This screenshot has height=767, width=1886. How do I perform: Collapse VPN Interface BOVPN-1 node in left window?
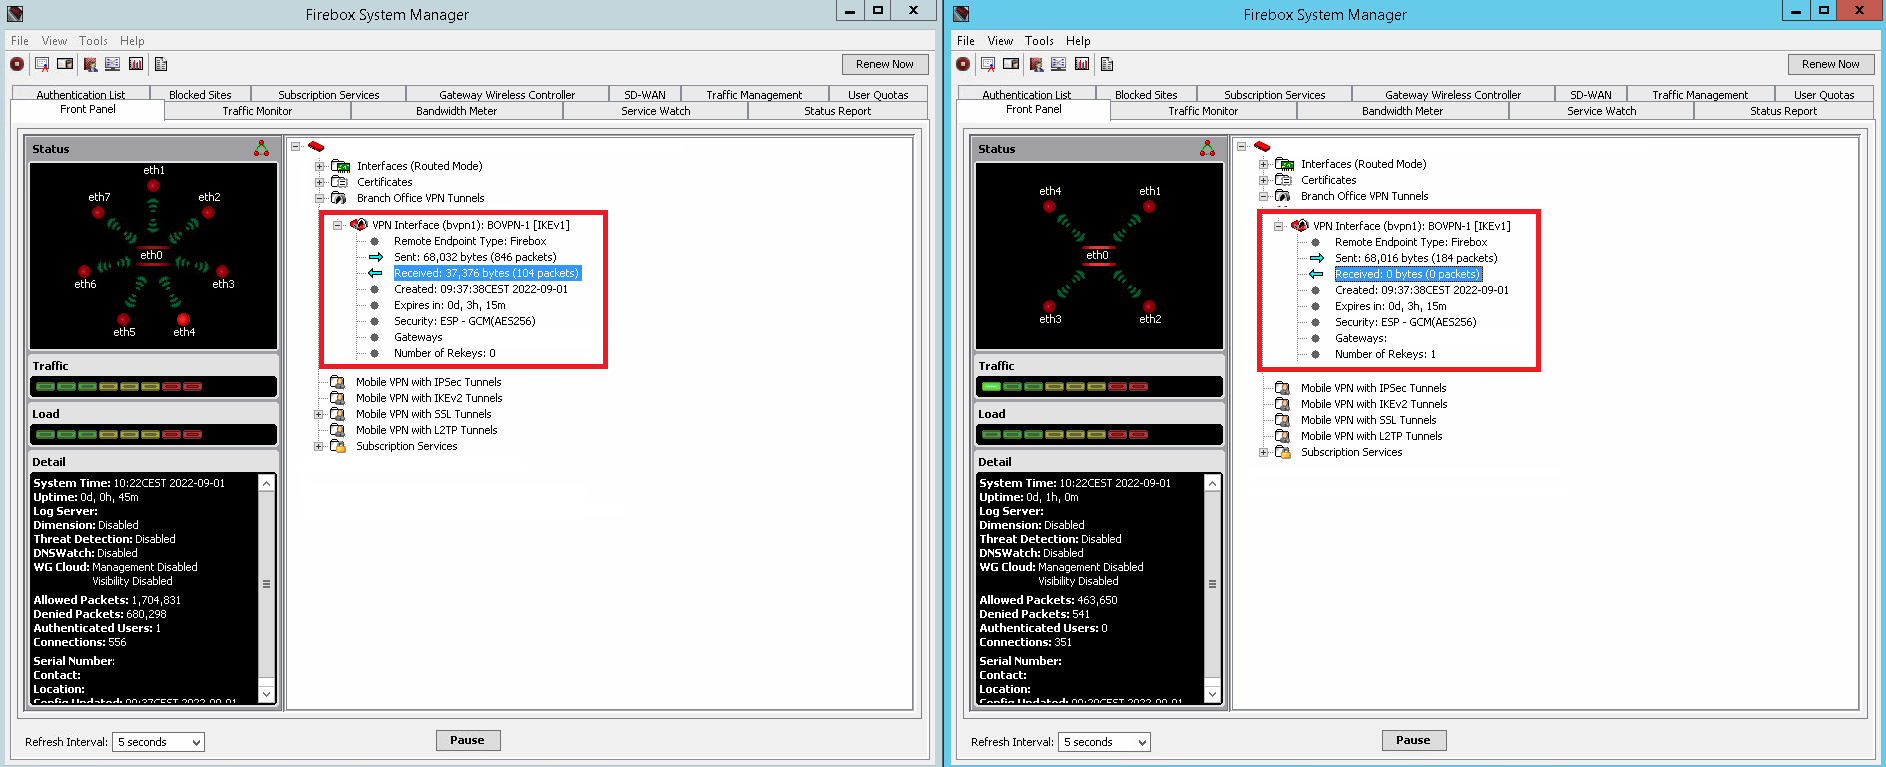point(338,225)
